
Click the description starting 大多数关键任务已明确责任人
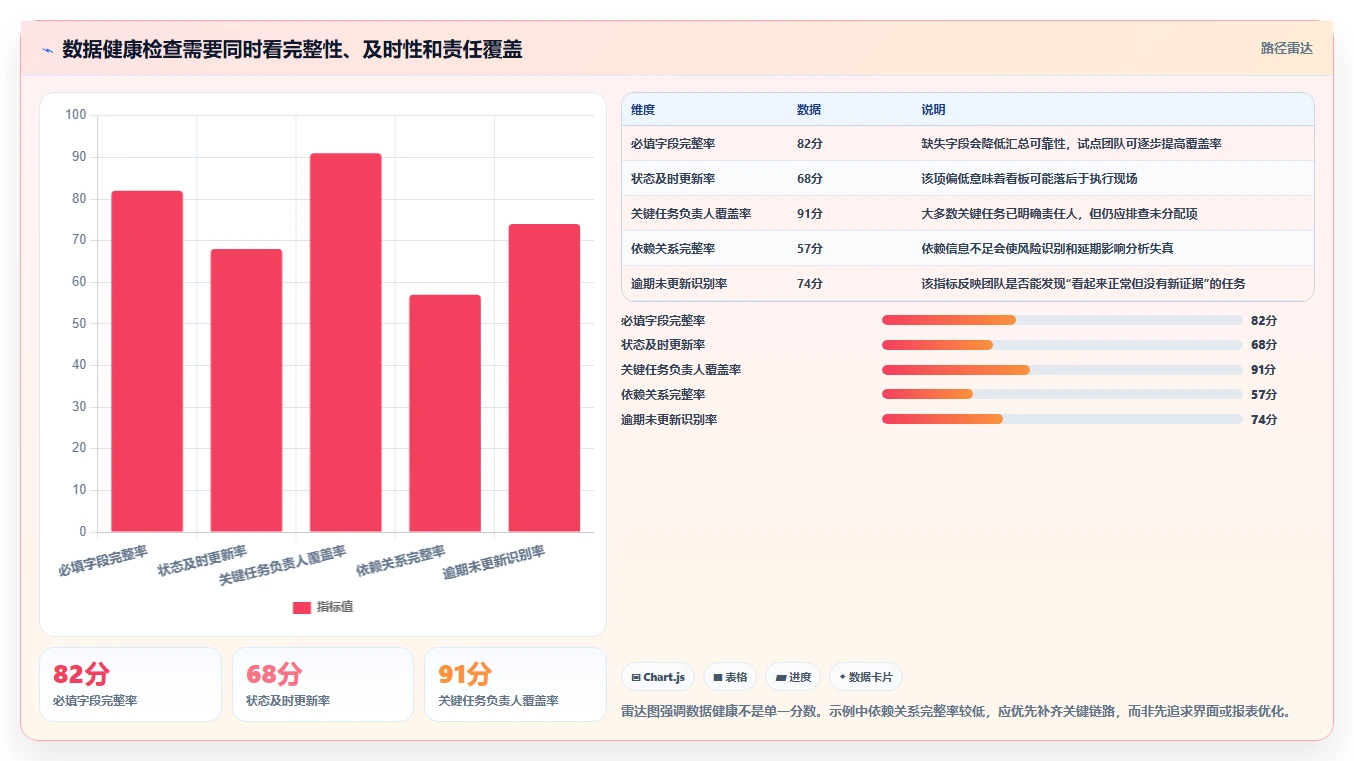[x=1059, y=214]
